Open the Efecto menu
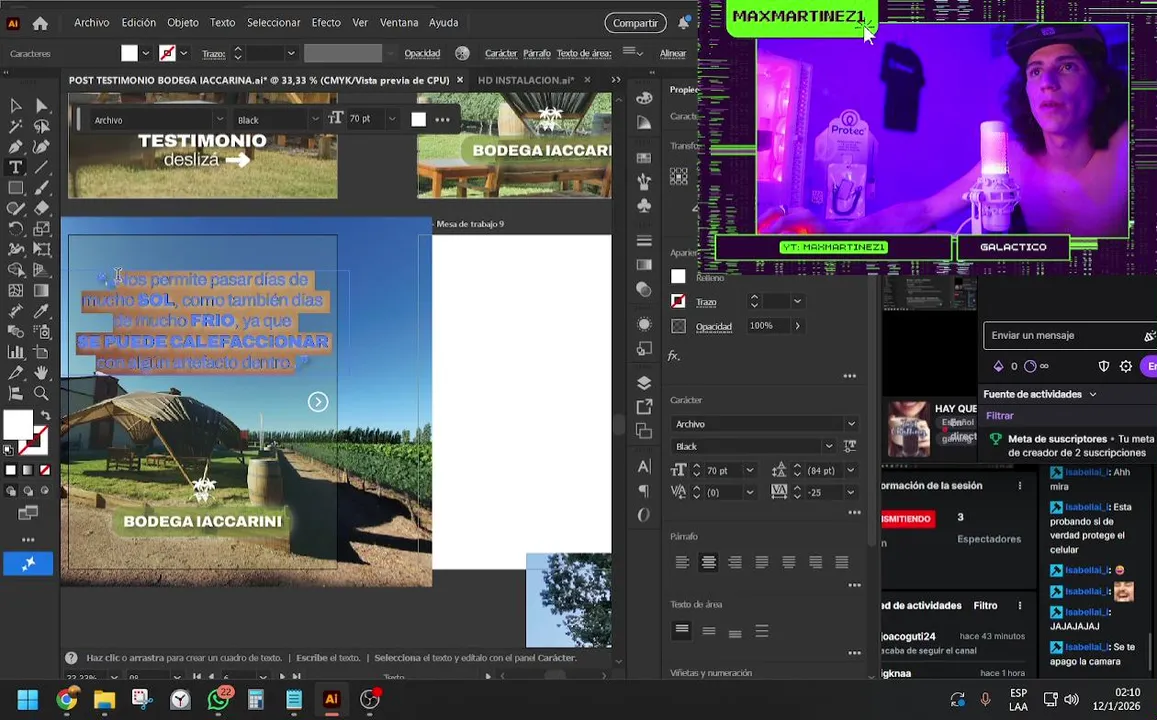This screenshot has width=1157, height=720. click(326, 23)
